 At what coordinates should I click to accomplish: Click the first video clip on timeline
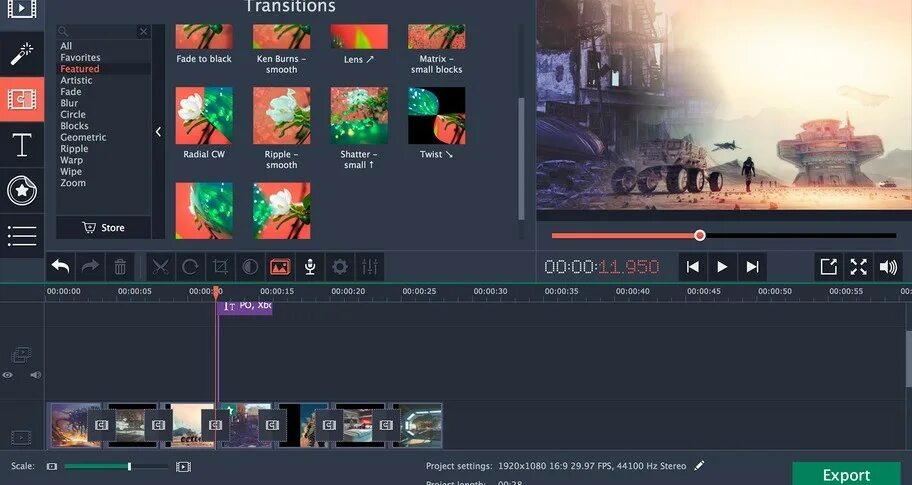(74, 425)
